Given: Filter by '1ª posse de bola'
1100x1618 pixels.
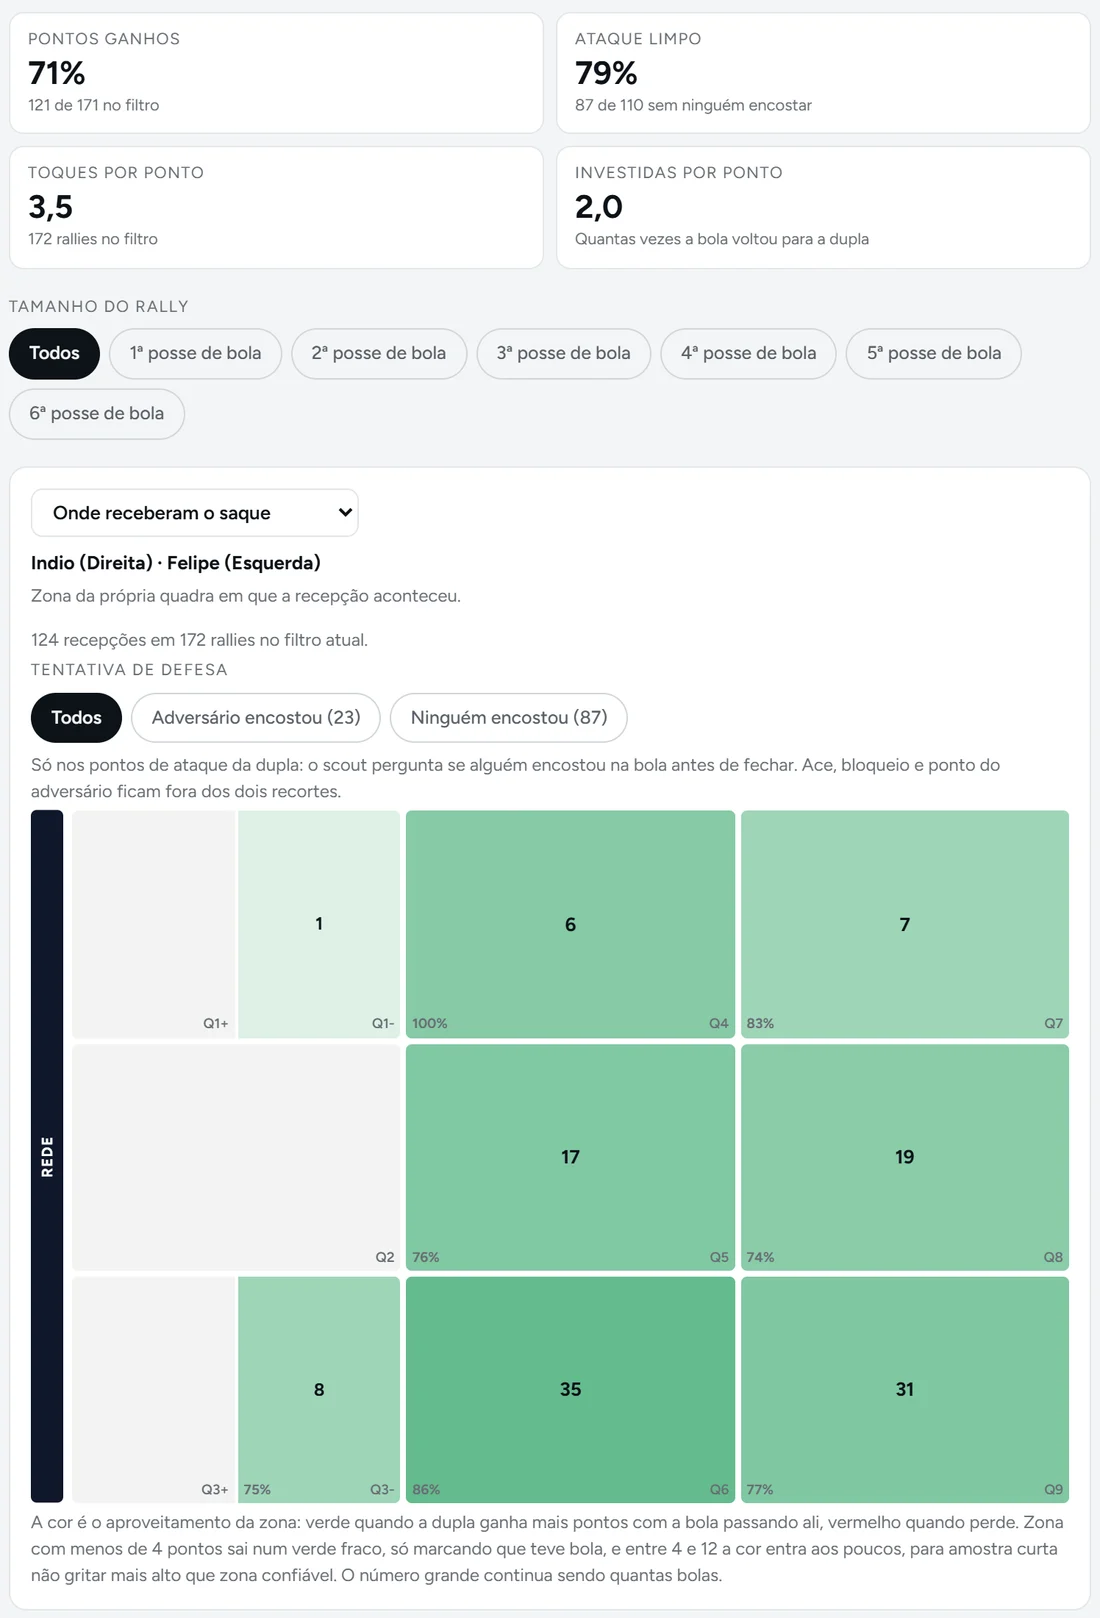Looking at the screenshot, I should [195, 353].
